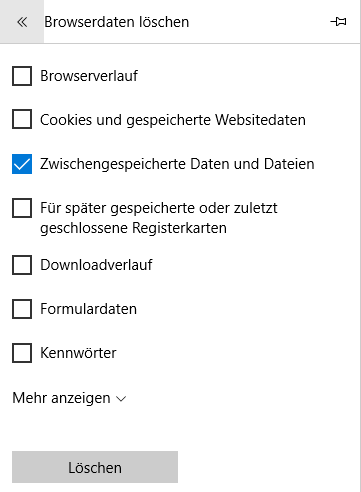Select the Downloadverlauf checkbox
361x492 pixels.
point(22,265)
